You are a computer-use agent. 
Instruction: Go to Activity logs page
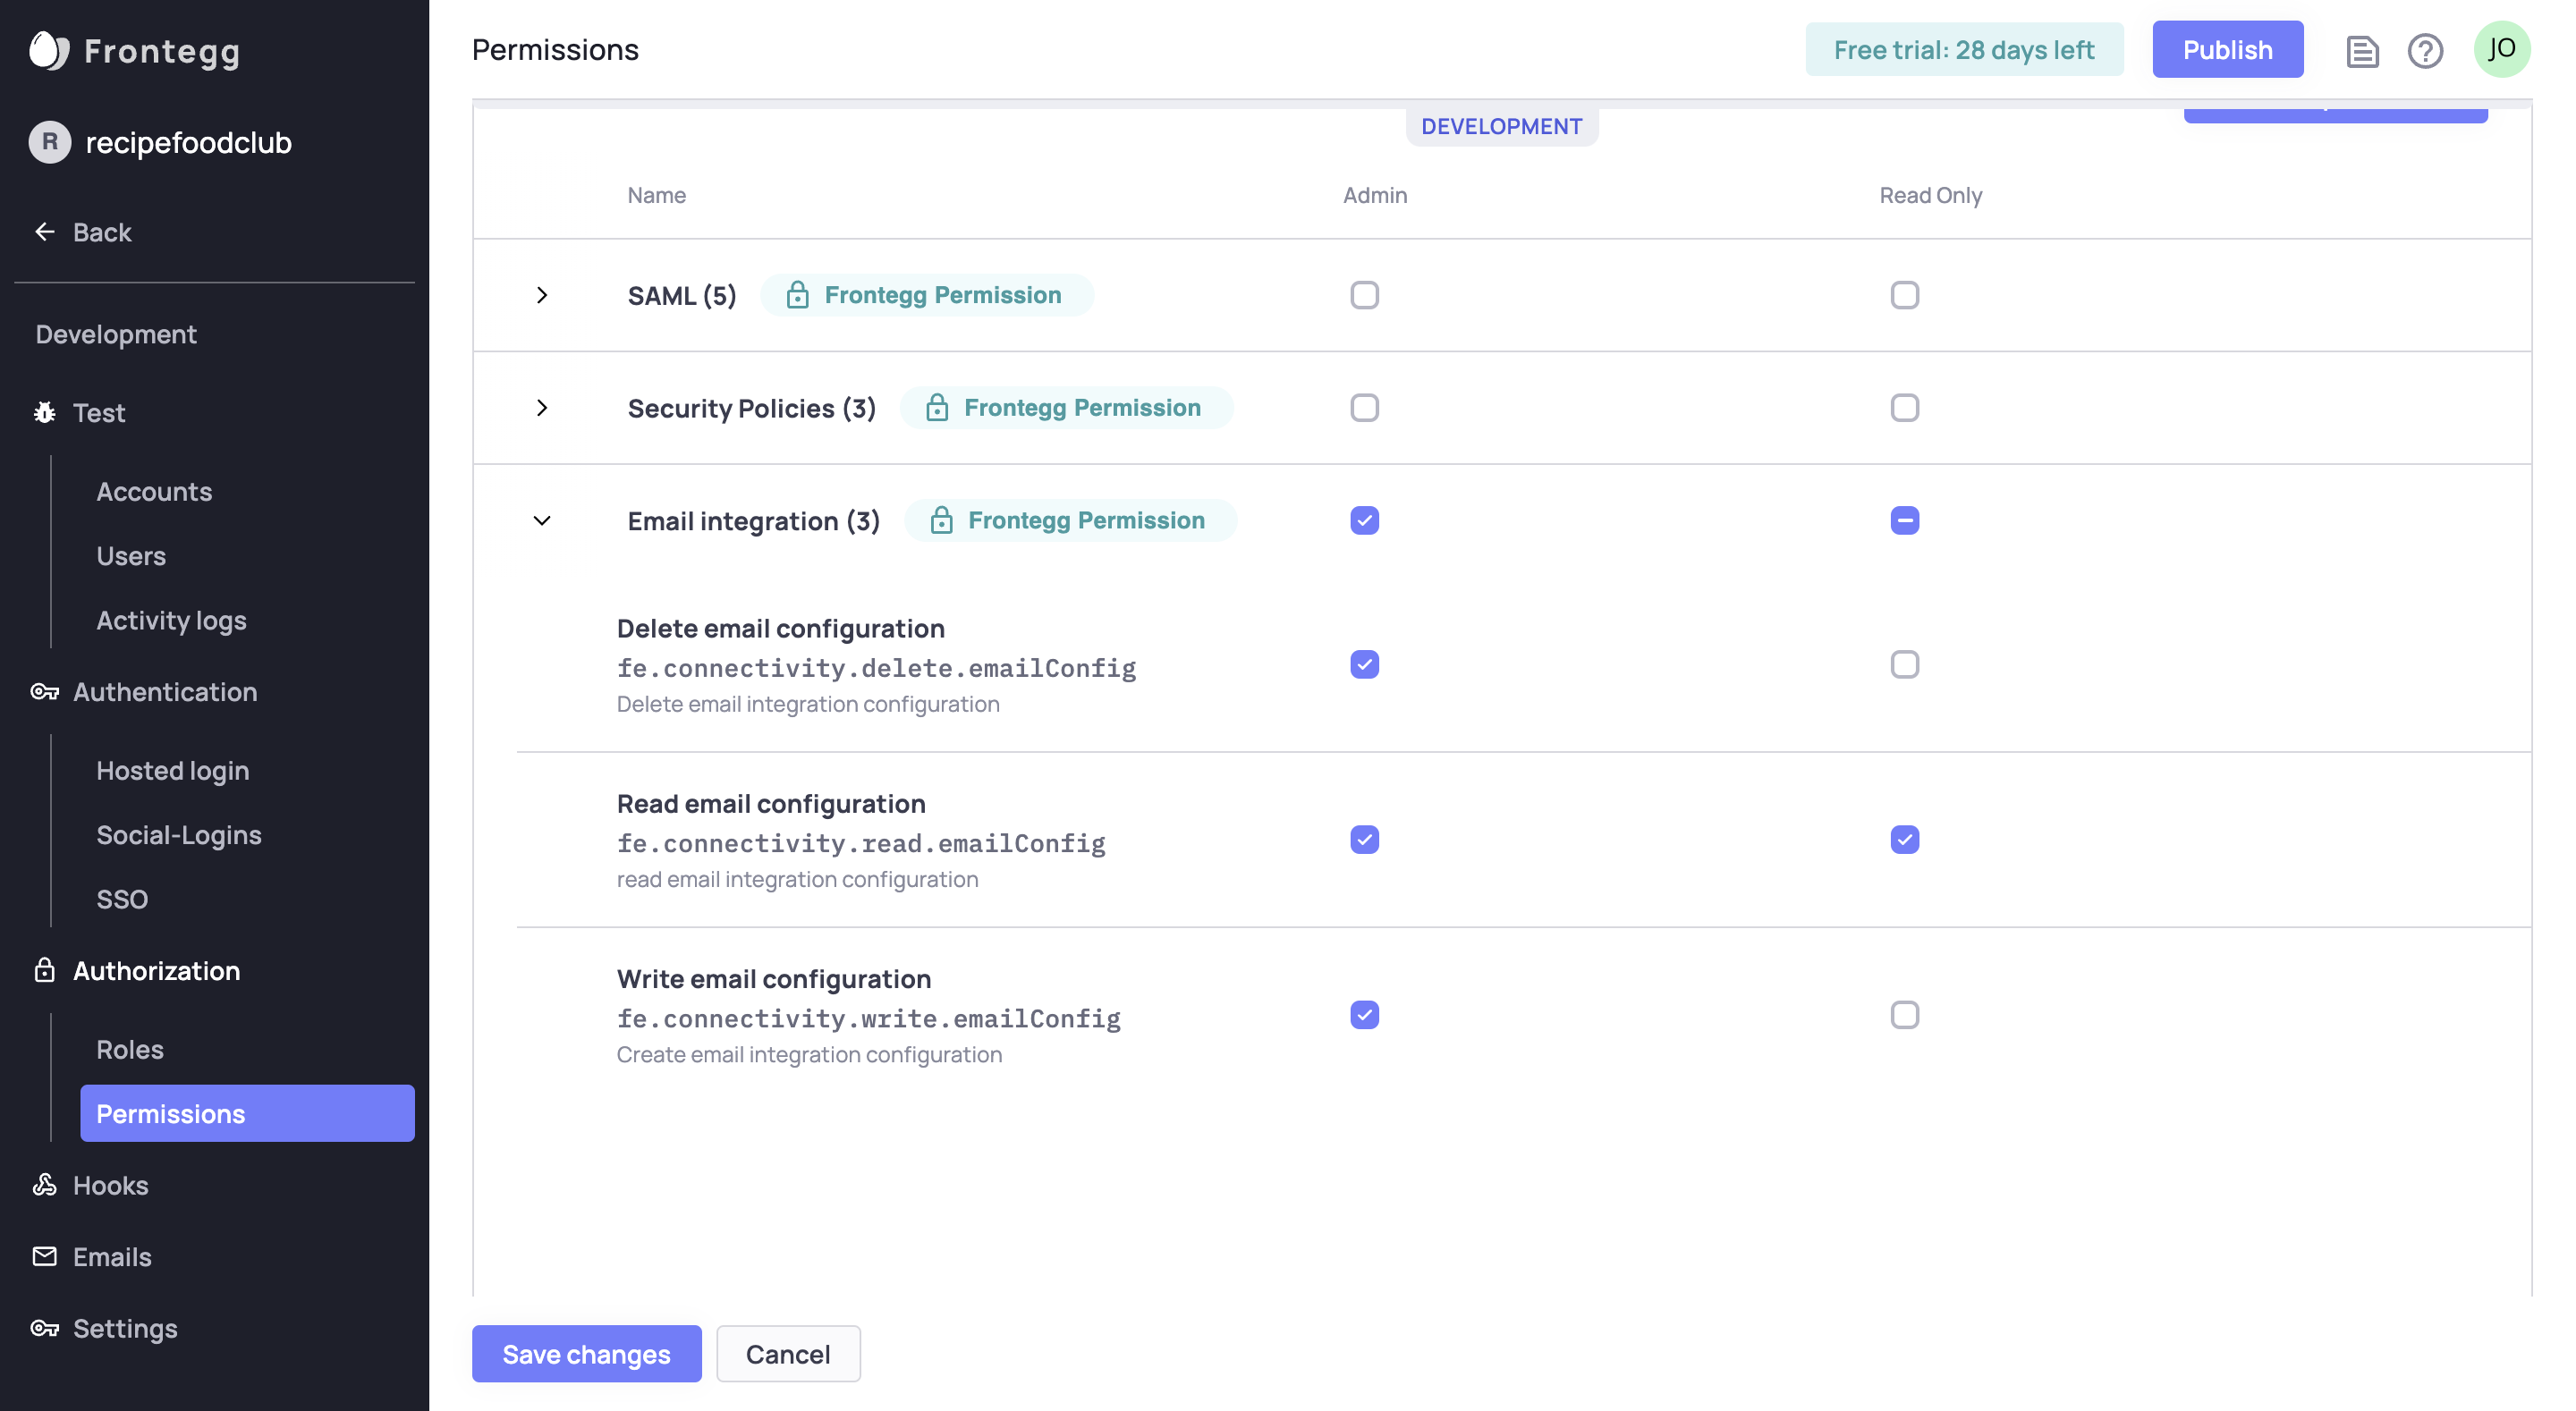(x=171, y=620)
